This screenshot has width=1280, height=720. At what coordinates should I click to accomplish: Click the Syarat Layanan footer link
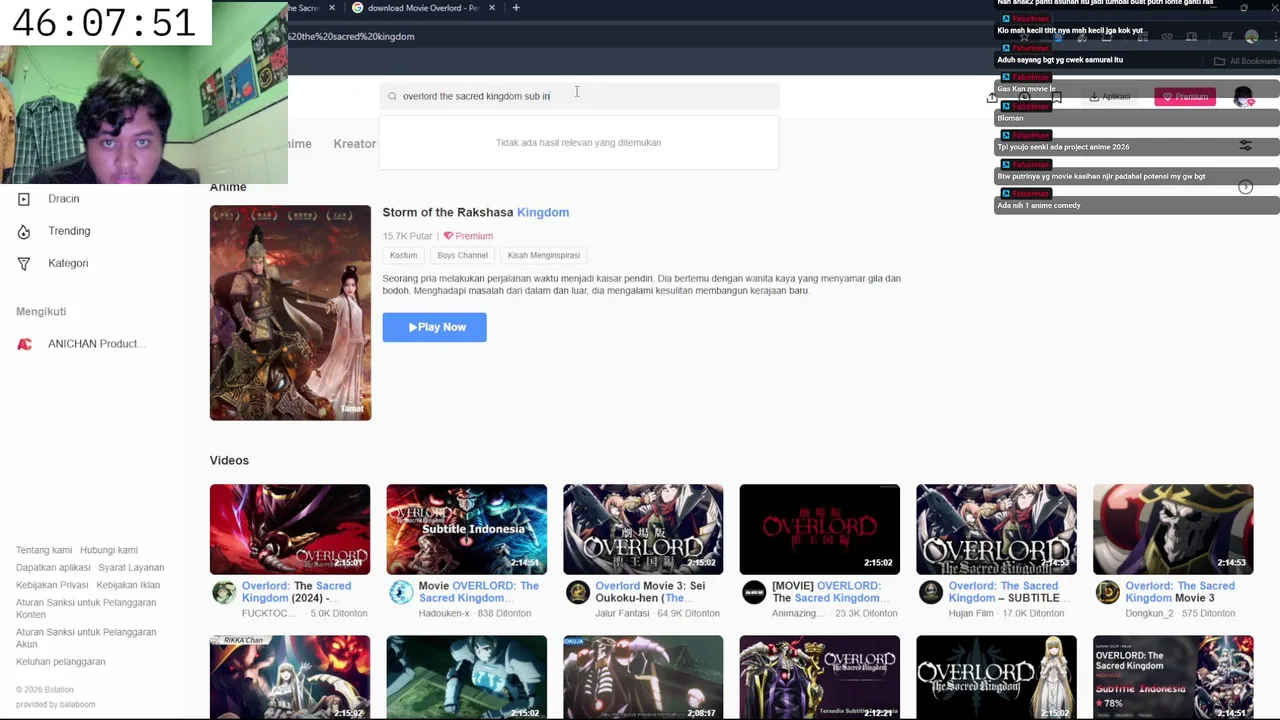[x=131, y=567]
